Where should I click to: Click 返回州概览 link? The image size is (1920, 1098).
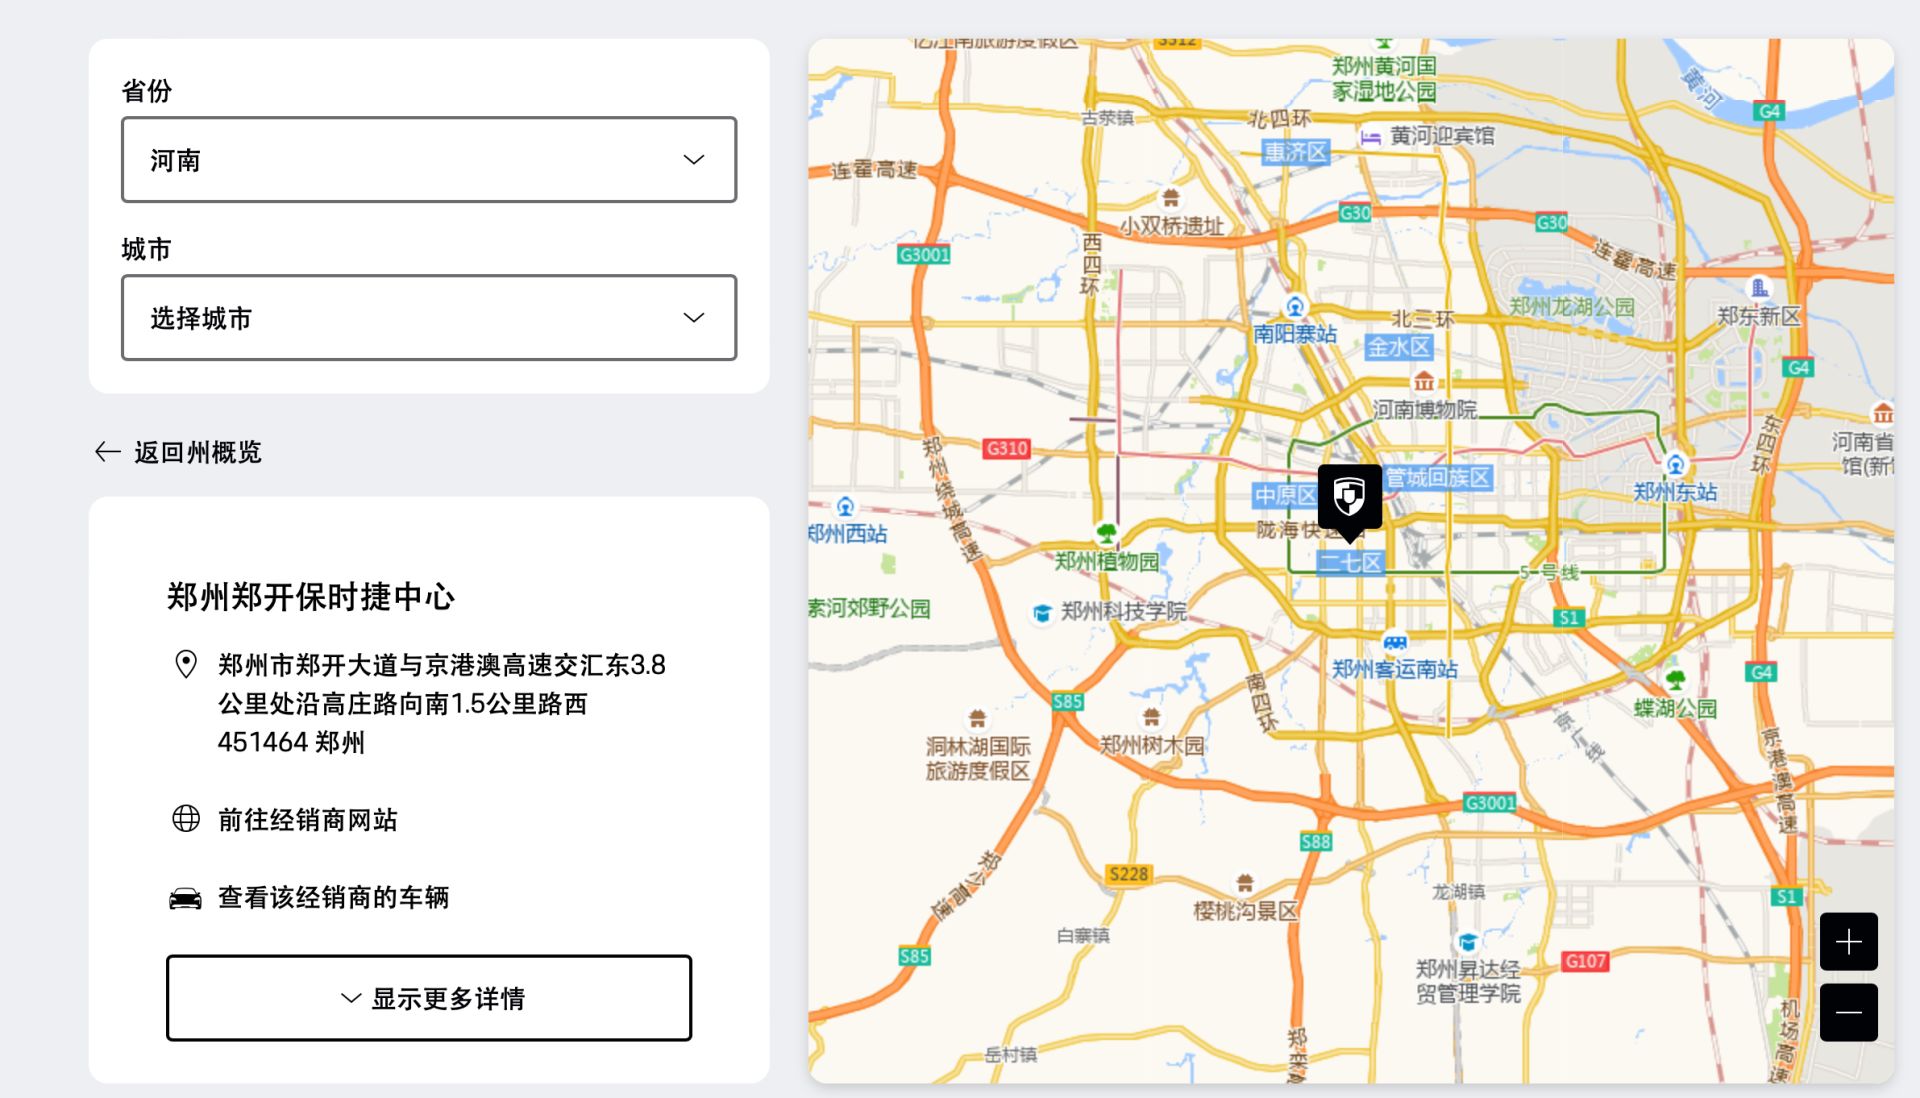click(198, 453)
